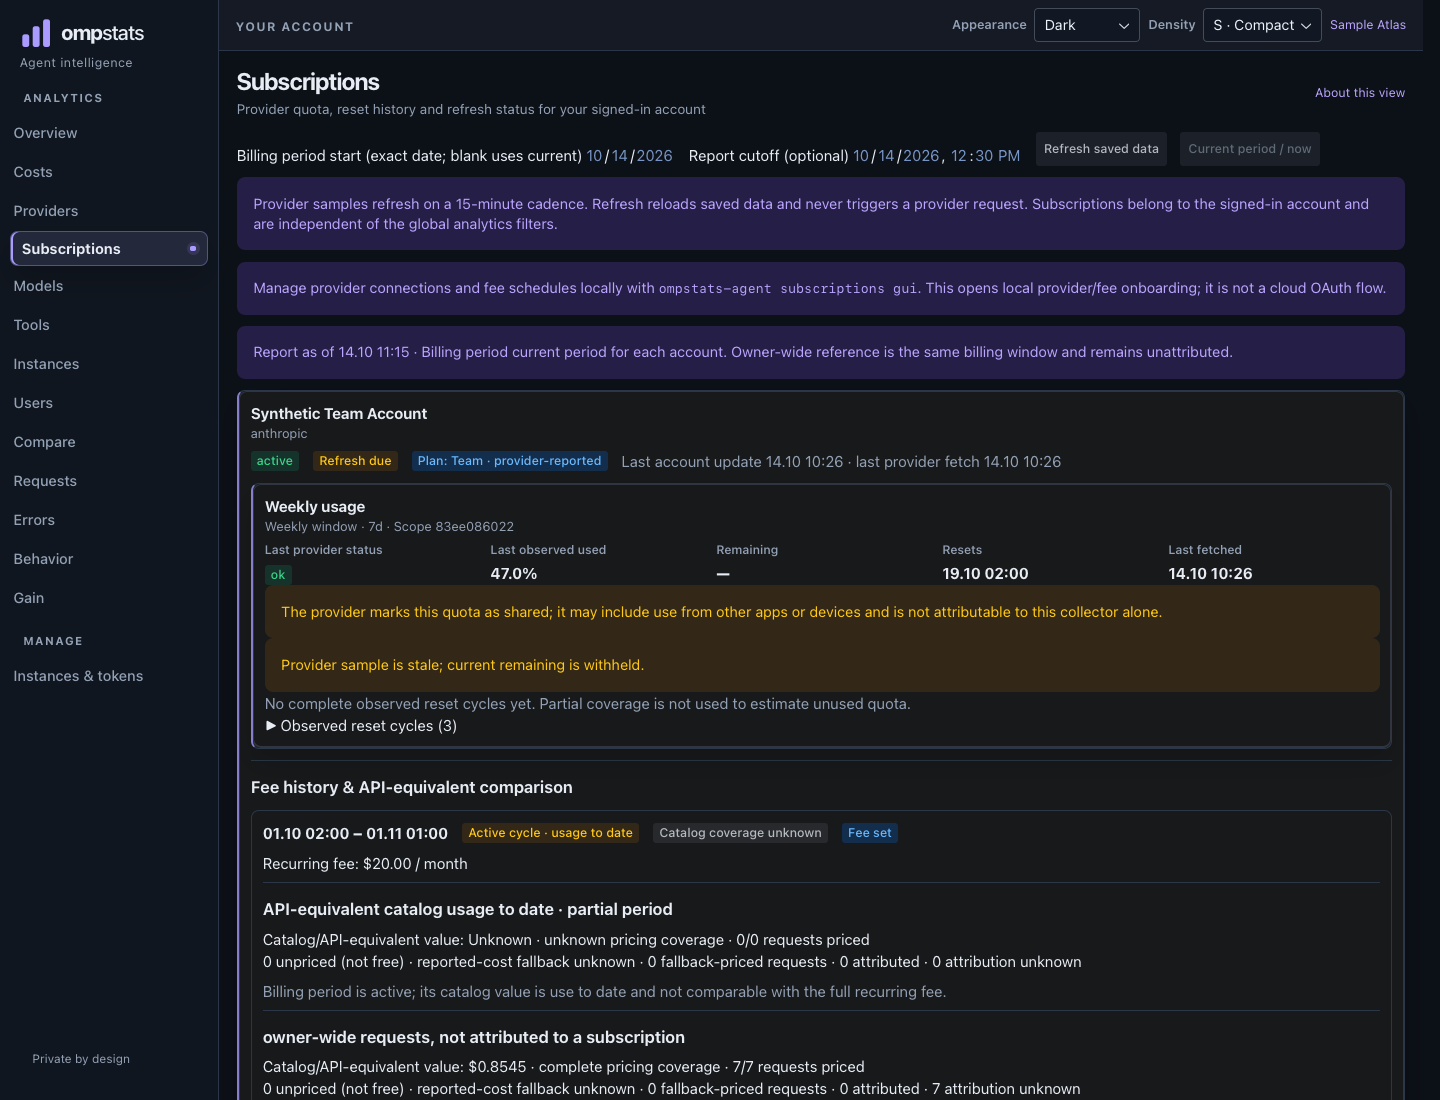This screenshot has width=1440, height=1100.
Task: Click the Refresh saved data button
Action: point(1101,149)
